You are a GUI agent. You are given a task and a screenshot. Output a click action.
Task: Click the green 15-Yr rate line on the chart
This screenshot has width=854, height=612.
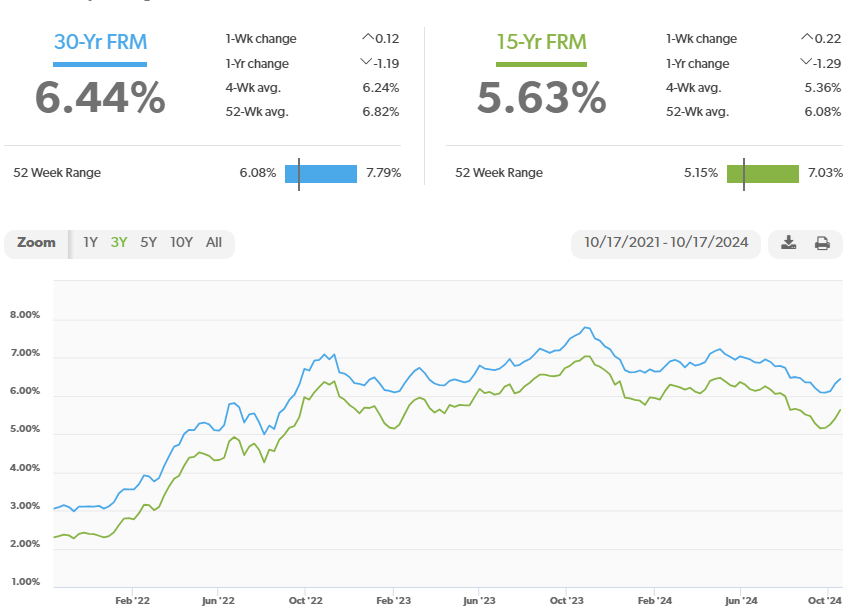pyautogui.click(x=588, y=356)
